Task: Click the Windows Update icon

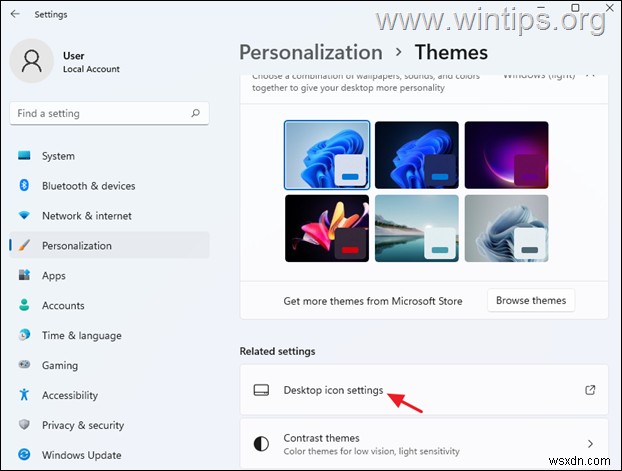Action: (24, 455)
